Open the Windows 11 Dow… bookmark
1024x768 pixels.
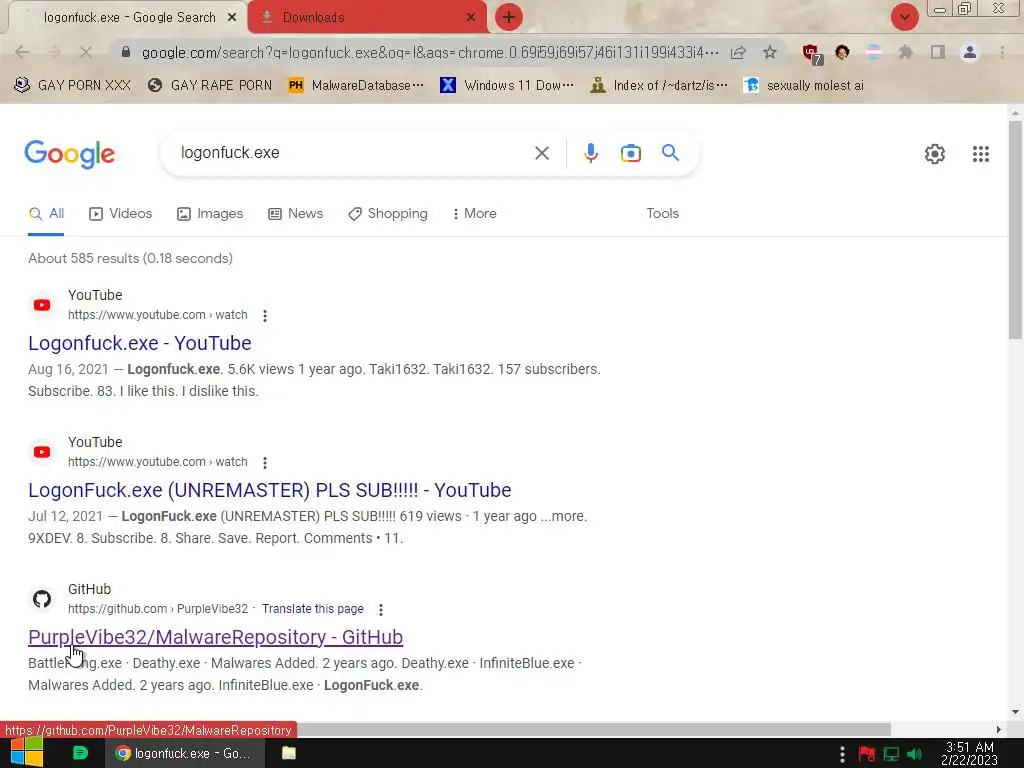[507, 86]
